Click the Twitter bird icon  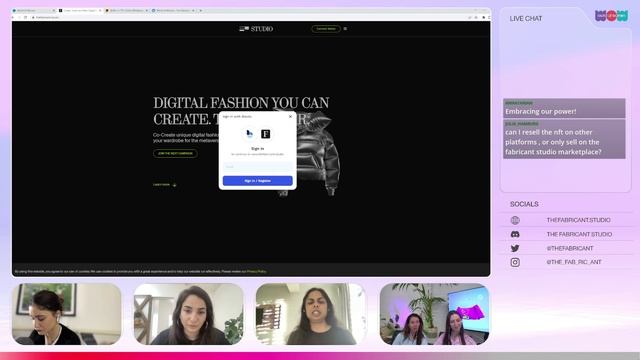pos(515,248)
